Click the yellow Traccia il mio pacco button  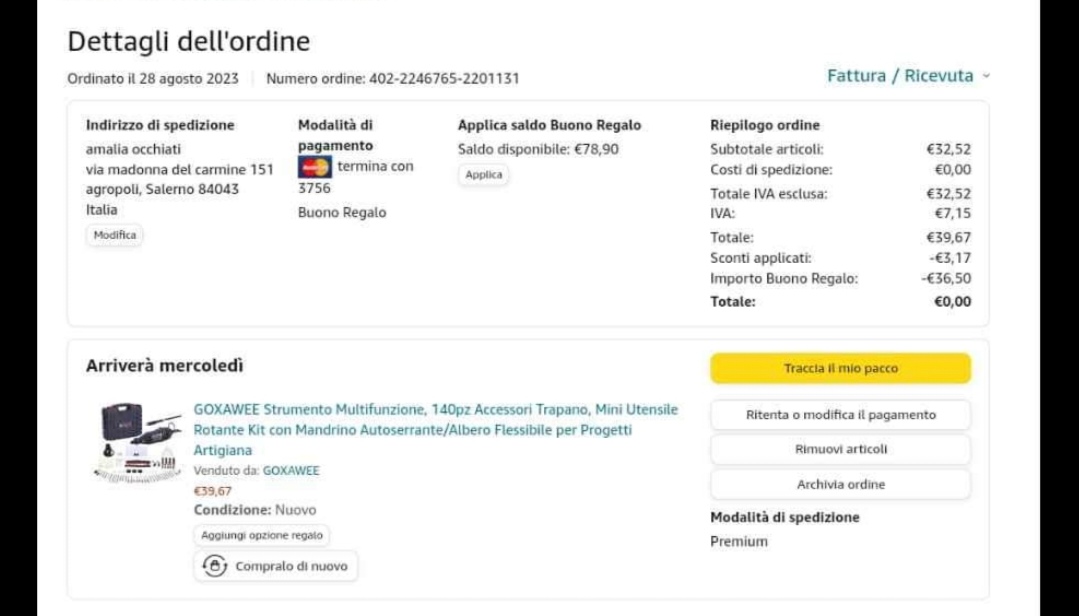[x=840, y=368]
